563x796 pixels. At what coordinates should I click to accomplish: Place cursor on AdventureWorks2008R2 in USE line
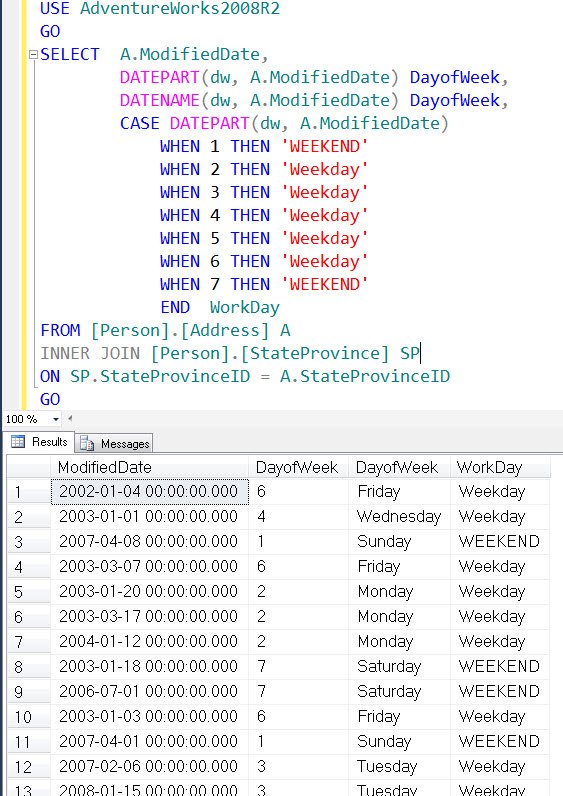(x=180, y=9)
